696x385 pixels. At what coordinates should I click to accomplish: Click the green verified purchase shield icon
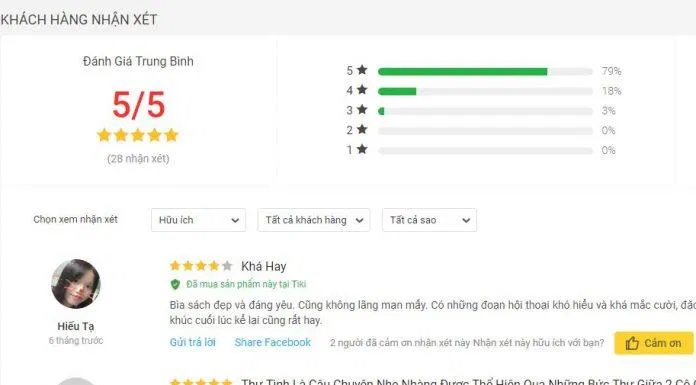tap(175, 284)
